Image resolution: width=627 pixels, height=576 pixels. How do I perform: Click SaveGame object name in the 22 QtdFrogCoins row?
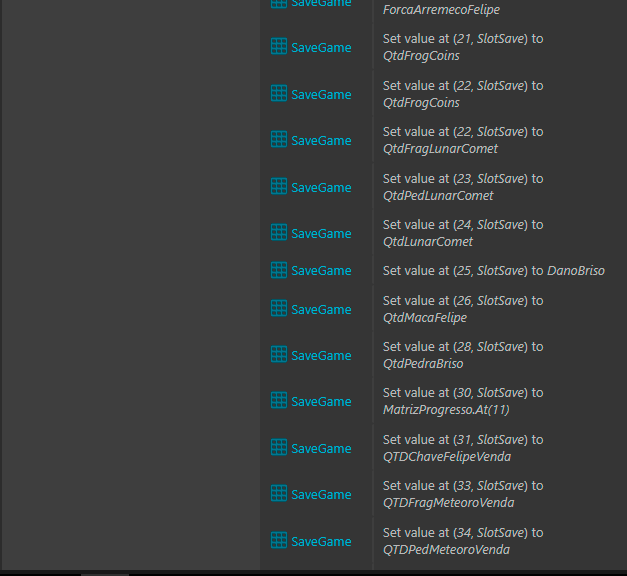tap(321, 94)
